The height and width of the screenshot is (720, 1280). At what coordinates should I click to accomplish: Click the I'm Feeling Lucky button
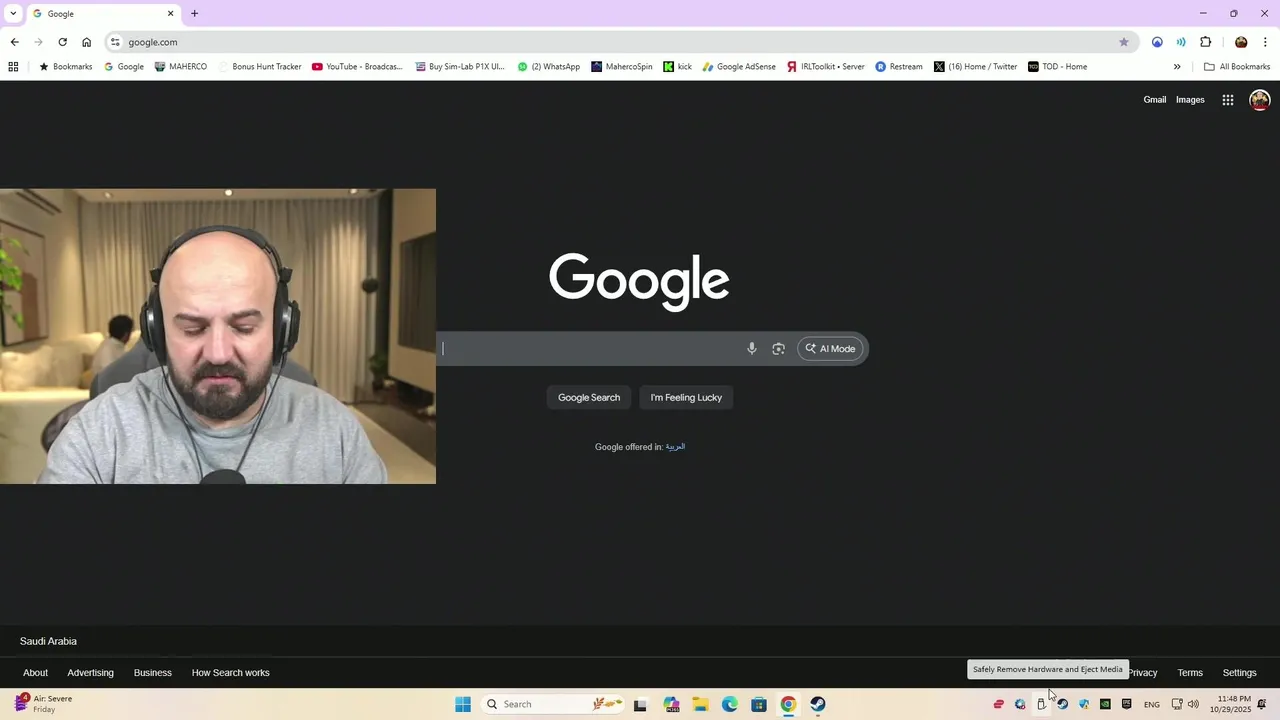[x=686, y=398]
